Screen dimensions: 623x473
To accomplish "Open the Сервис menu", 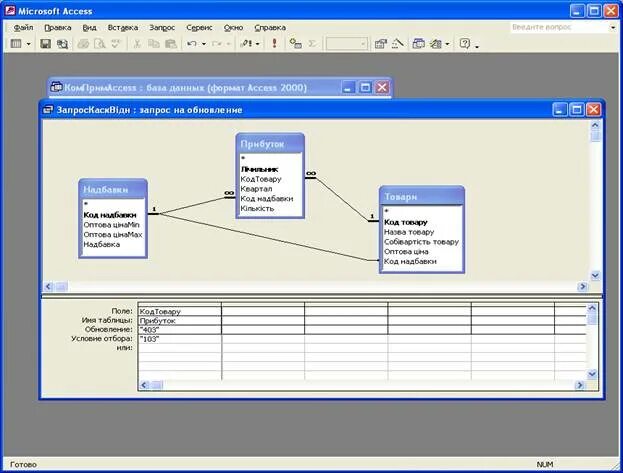I will click(x=199, y=27).
